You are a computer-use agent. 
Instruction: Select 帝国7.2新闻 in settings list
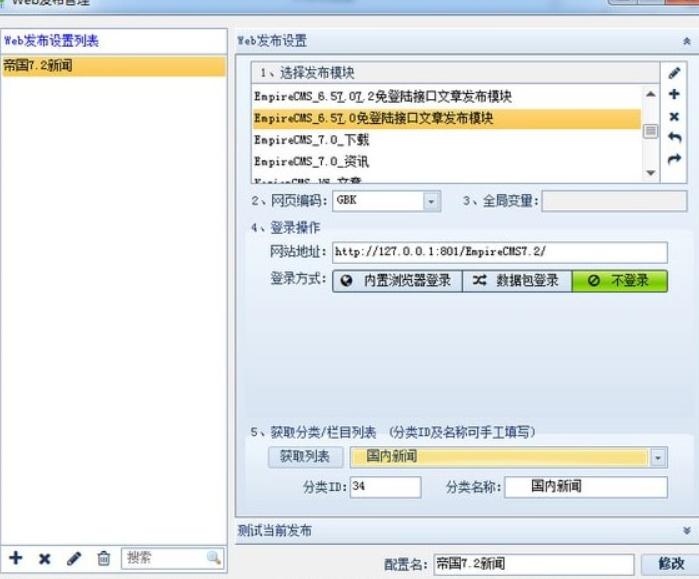114,66
